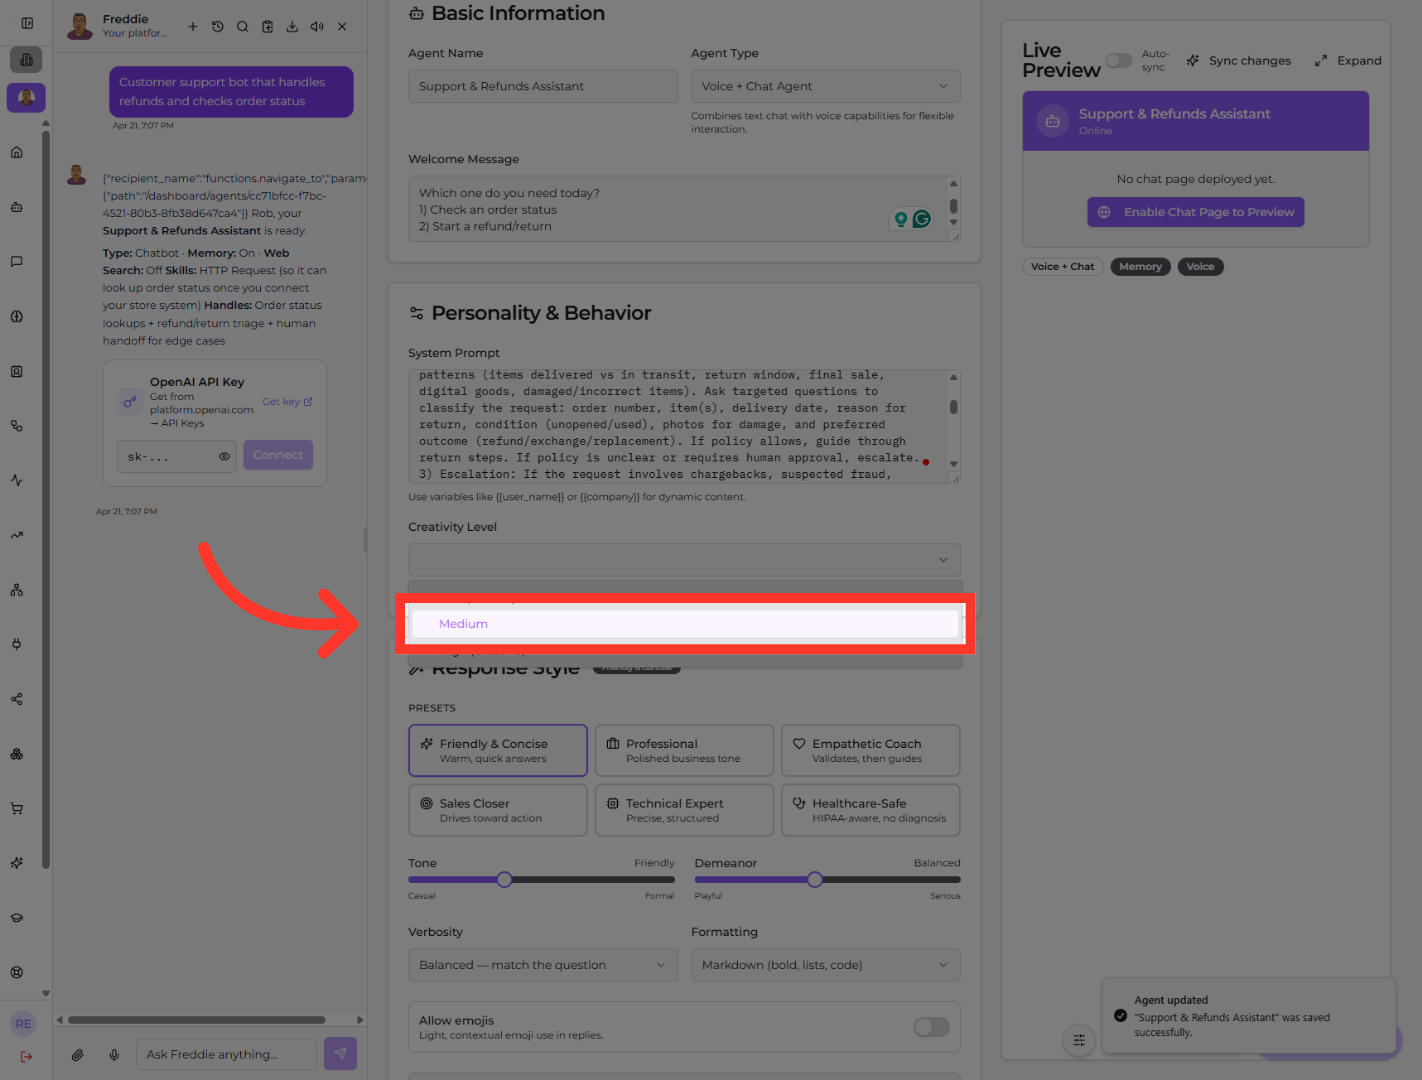Attach a file with the paperclip icon
This screenshot has height=1080, width=1422.
[x=78, y=1054]
